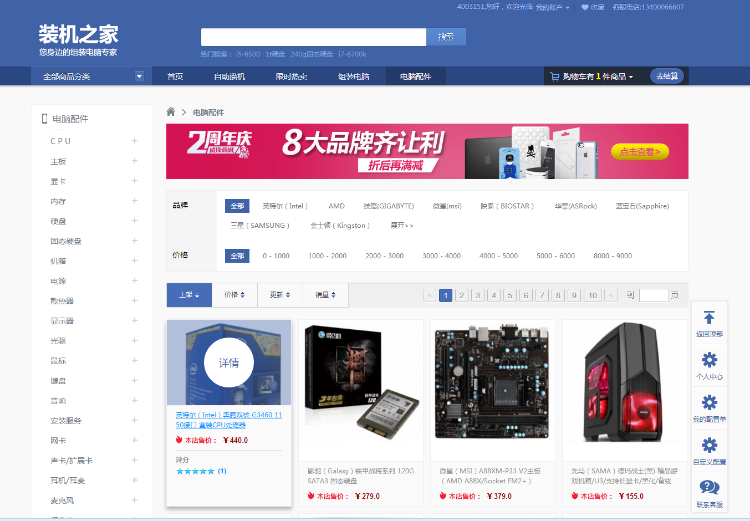Click the home breadcrumb icon

(170, 111)
